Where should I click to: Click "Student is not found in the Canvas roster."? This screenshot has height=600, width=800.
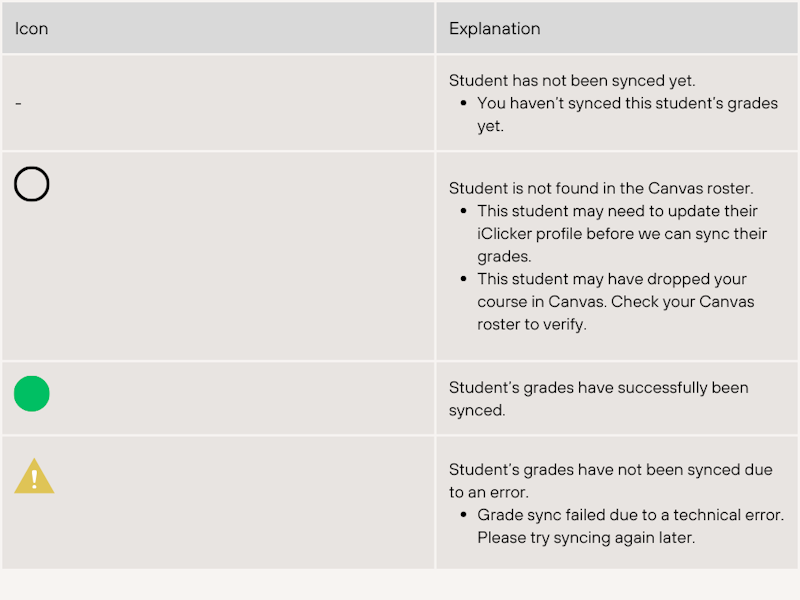(x=601, y=188)
